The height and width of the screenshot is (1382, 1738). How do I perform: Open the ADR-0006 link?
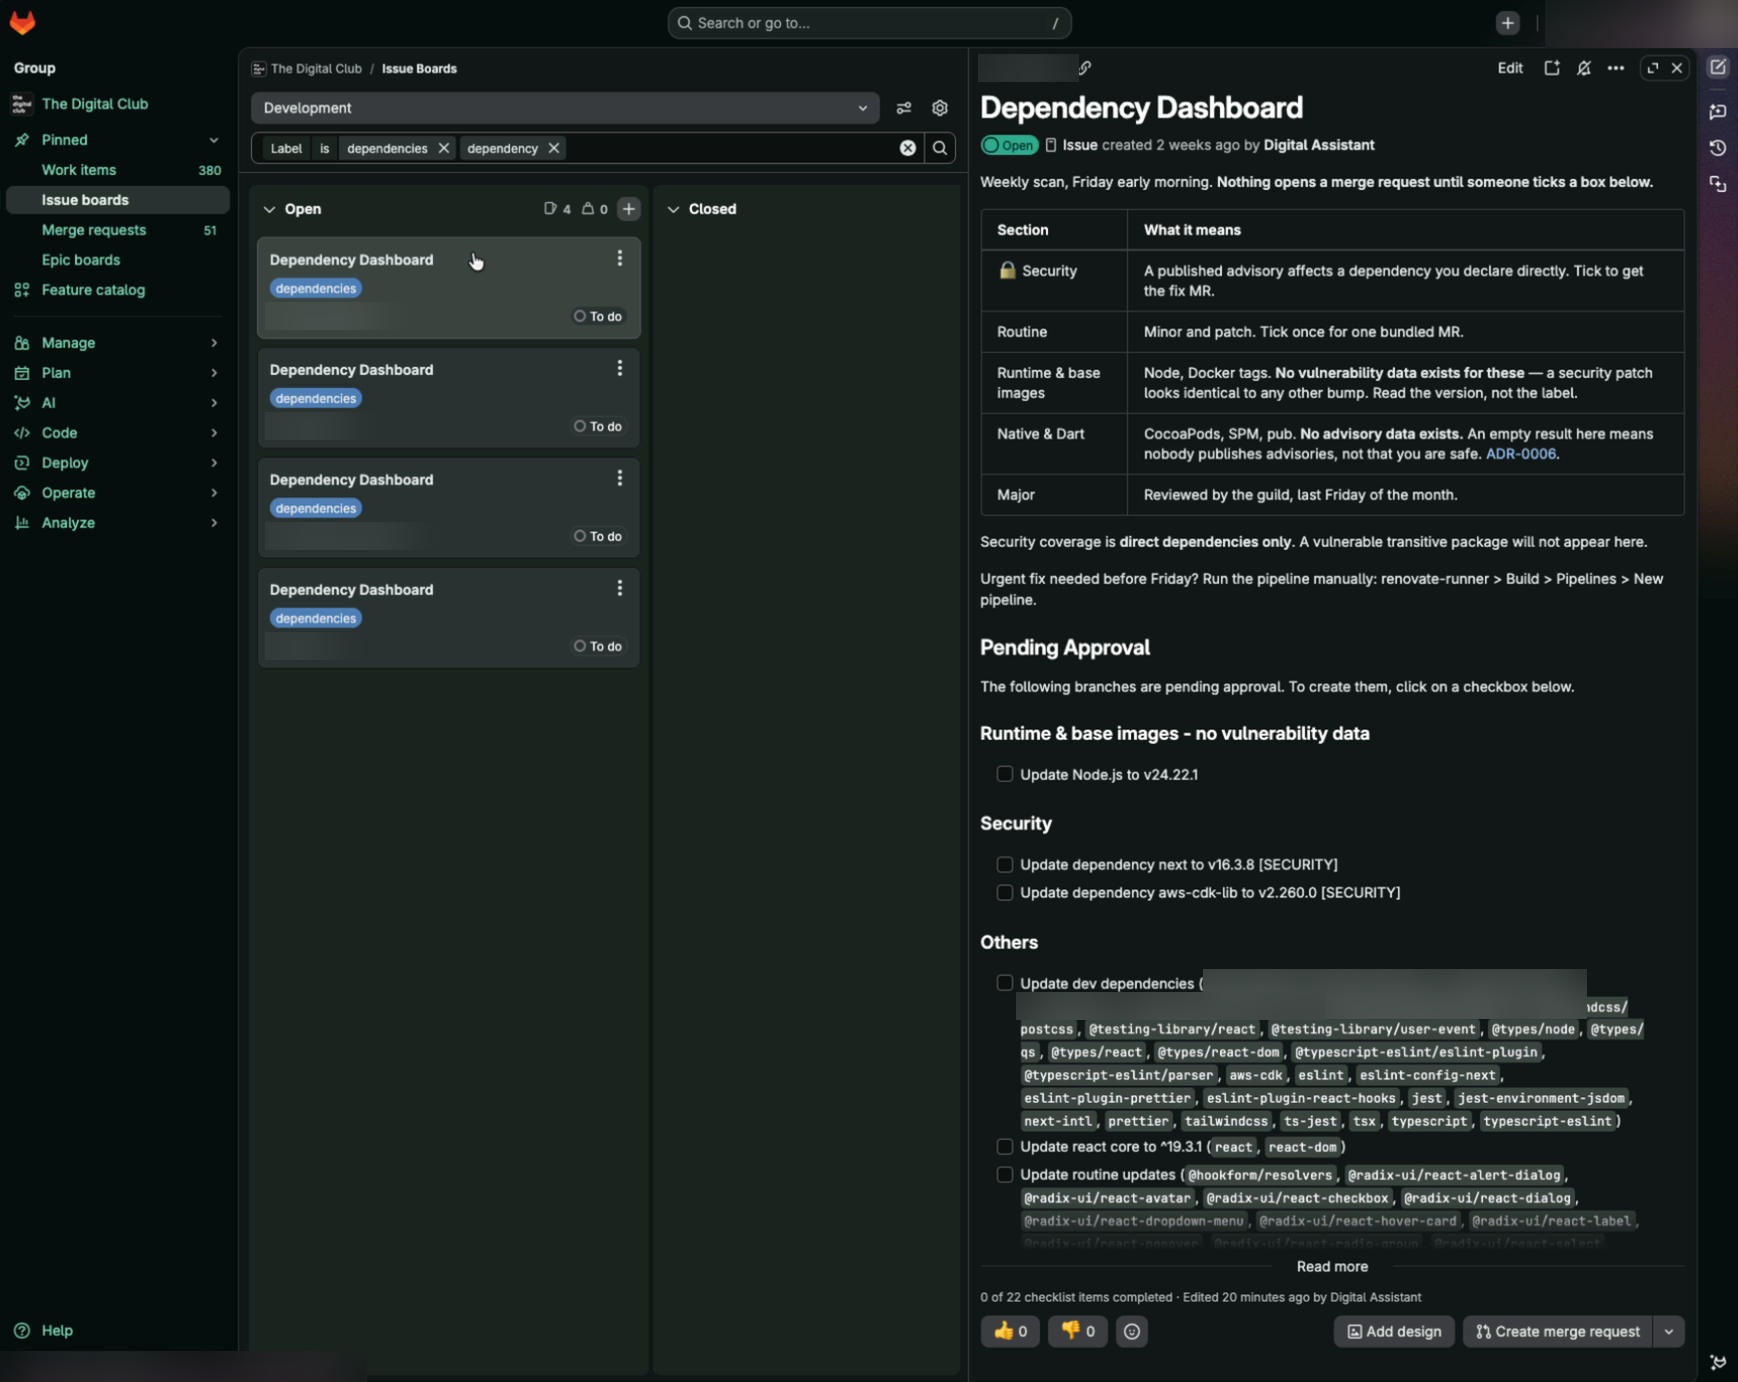click(x=1520, y=454)
